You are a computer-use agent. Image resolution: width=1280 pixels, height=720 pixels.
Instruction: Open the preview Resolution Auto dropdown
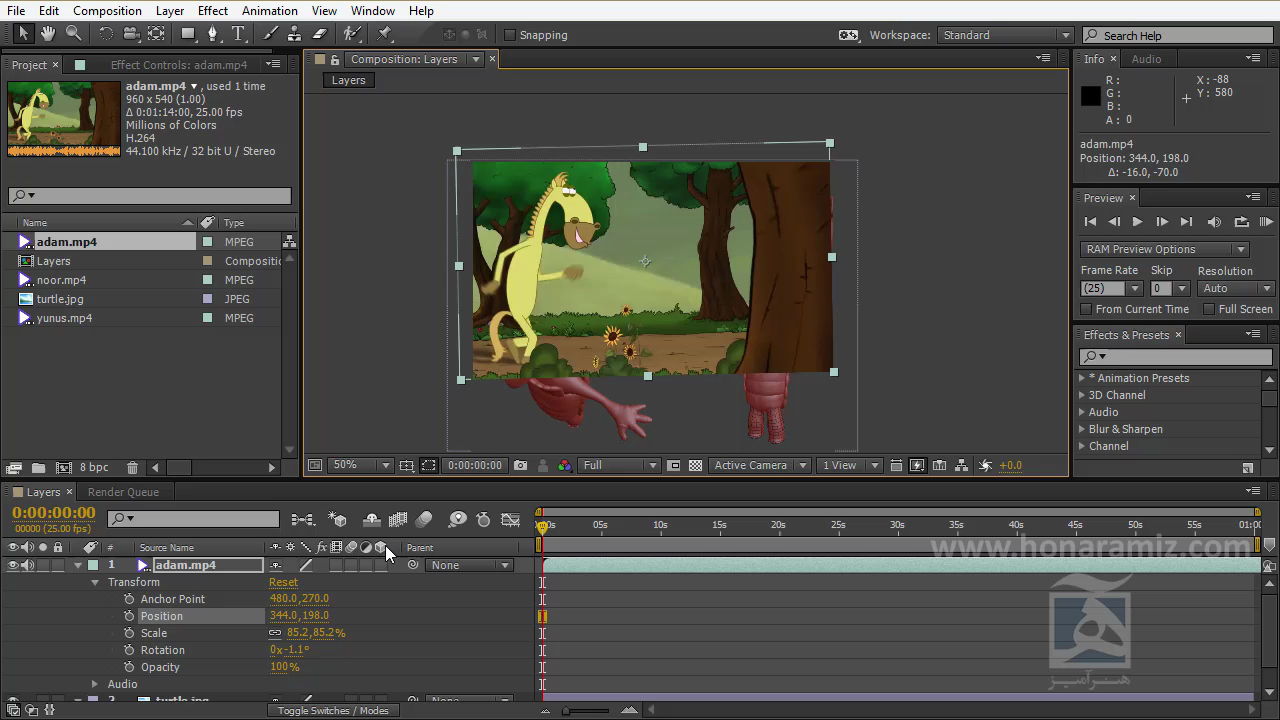click(x=1236, y=288)
